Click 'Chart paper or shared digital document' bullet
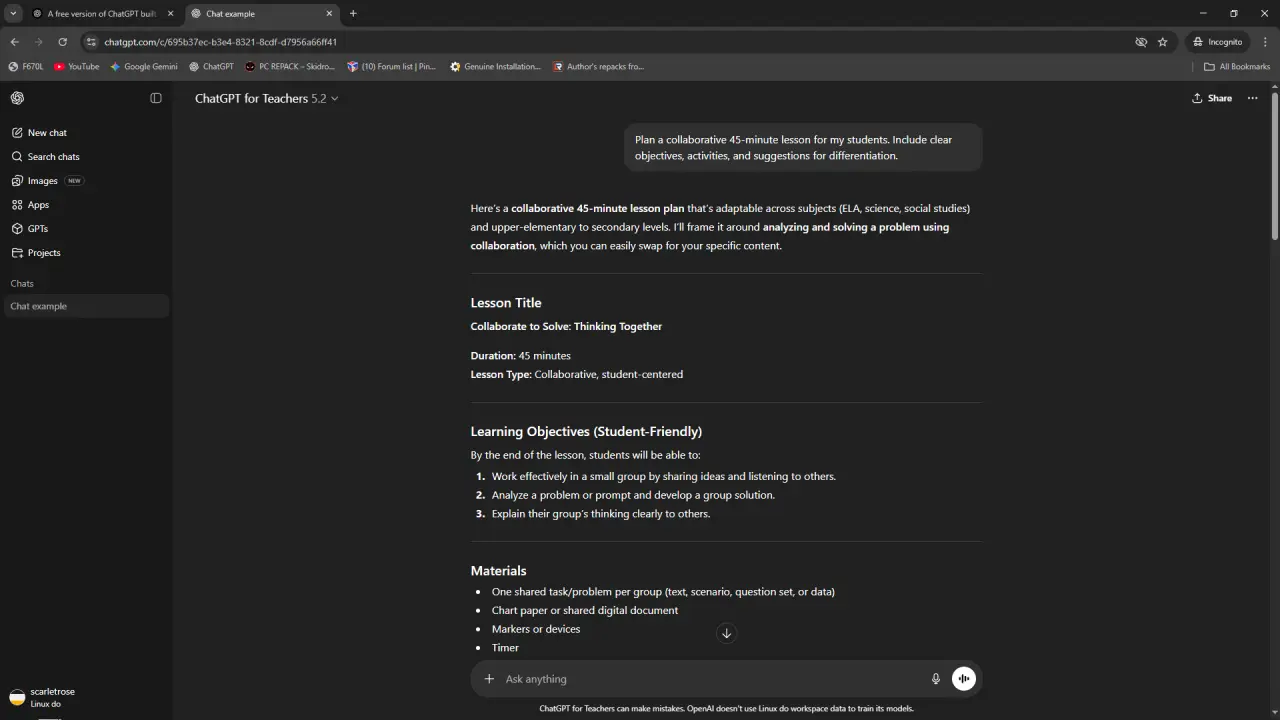The image size is (1280, 720). click(585, 610)
